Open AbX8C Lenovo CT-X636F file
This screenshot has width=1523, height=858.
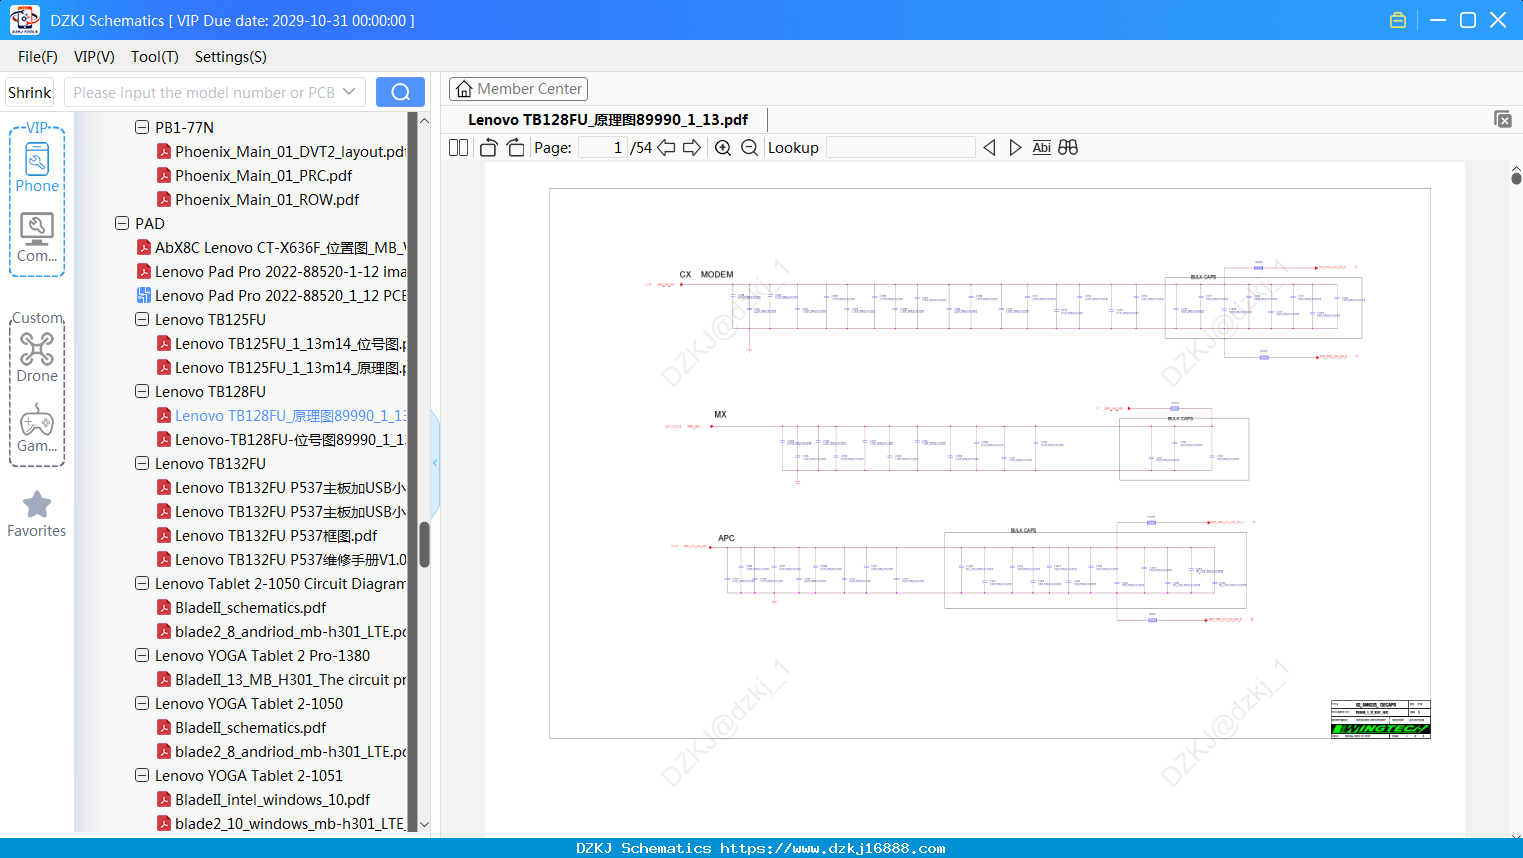pos(271,248)
